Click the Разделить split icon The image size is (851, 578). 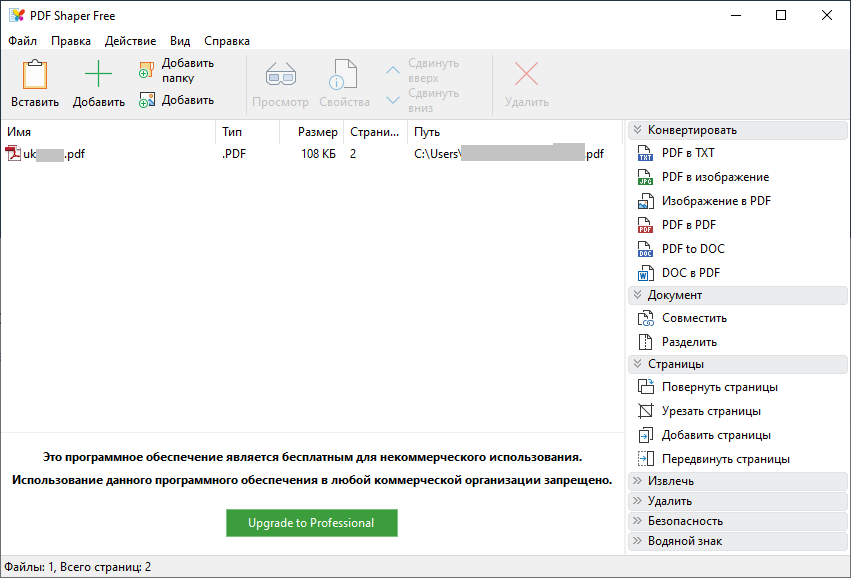tap(645, 342)
